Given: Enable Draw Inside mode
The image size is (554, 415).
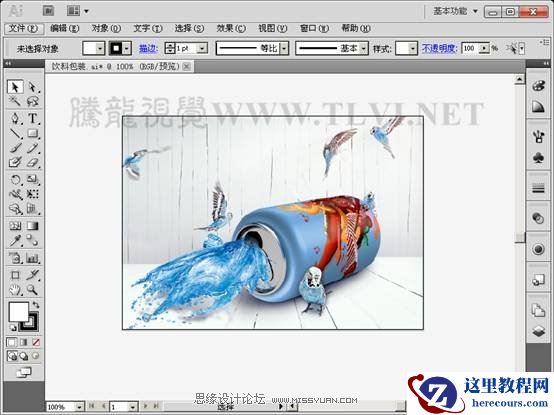Looking at the screenshot, I should click(36, 356).
